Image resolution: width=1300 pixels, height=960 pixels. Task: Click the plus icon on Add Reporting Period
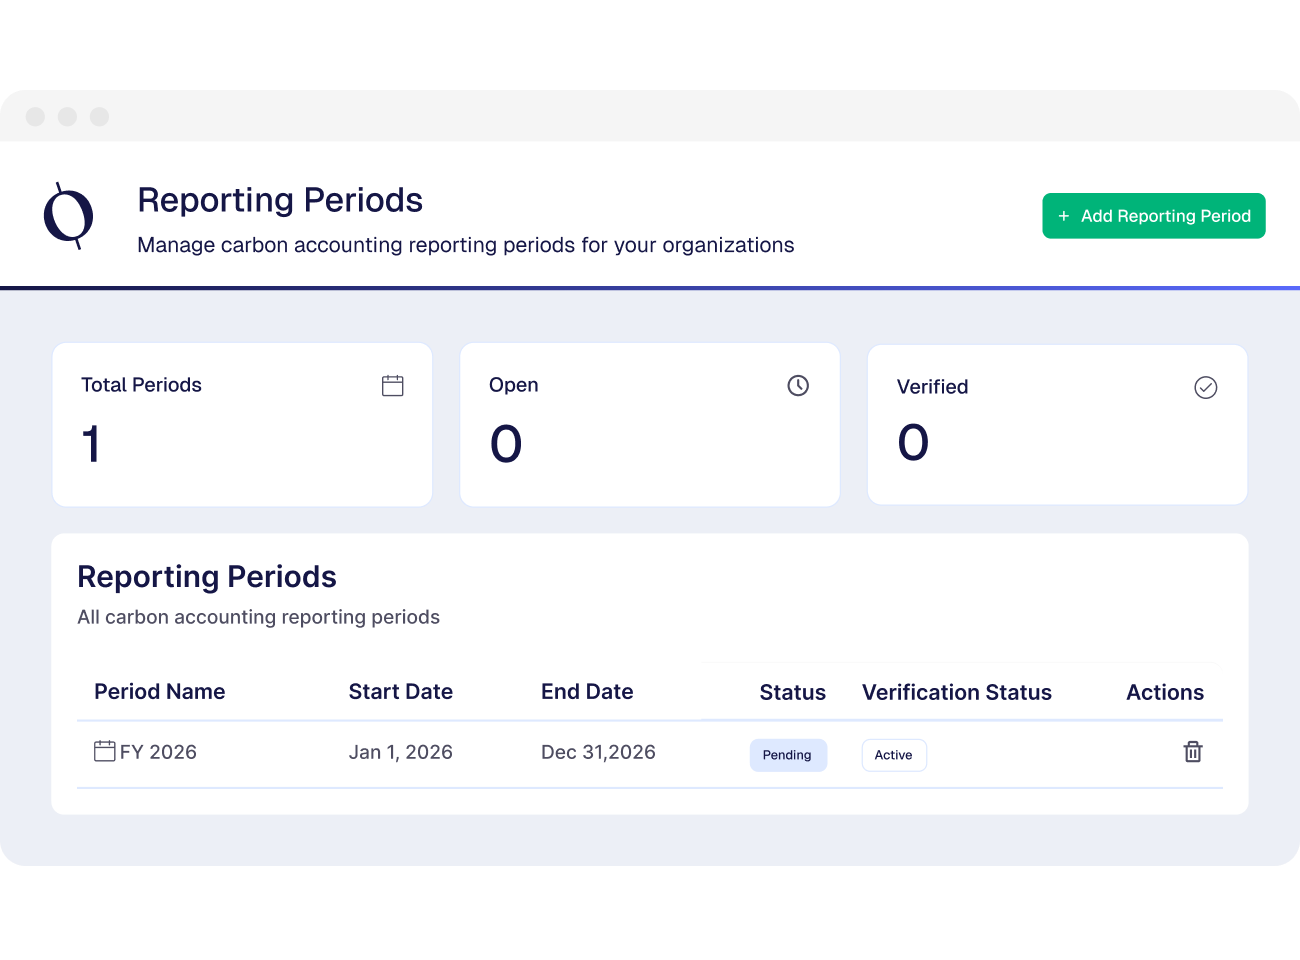coord(1064,216)
